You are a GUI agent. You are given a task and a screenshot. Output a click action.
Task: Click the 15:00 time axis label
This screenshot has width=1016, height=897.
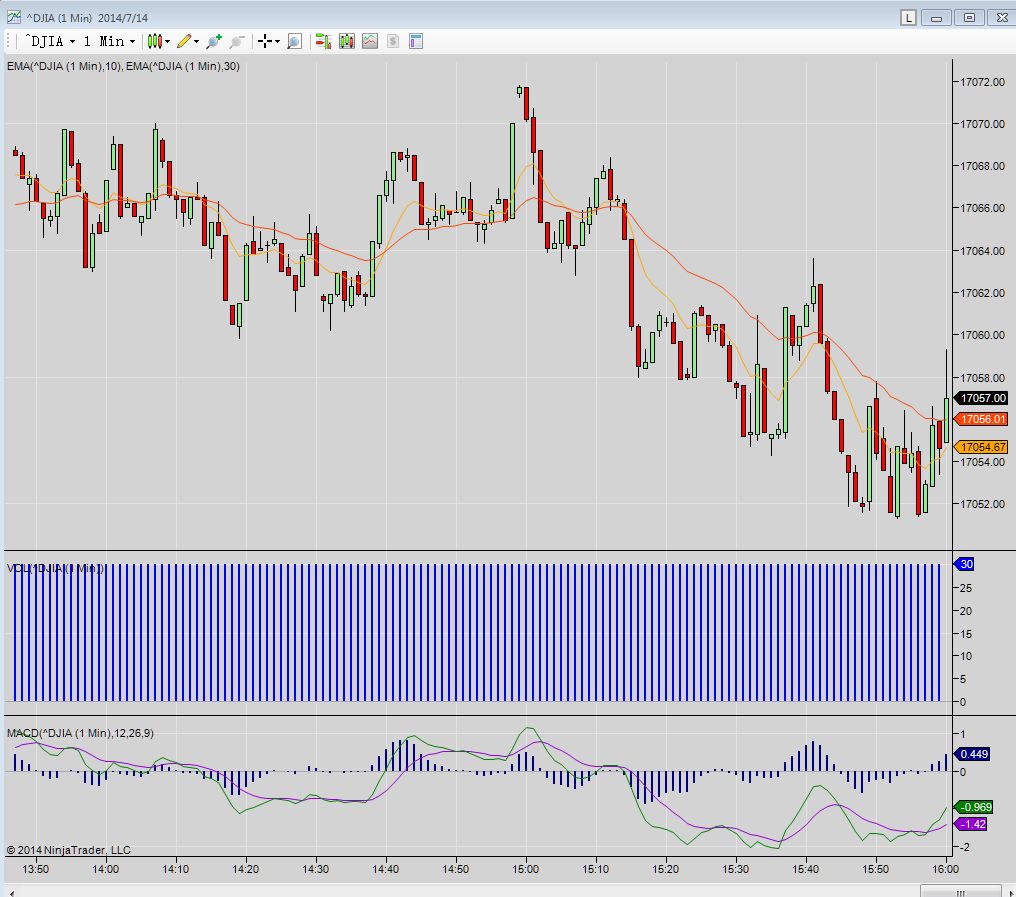tap(525, 869)
